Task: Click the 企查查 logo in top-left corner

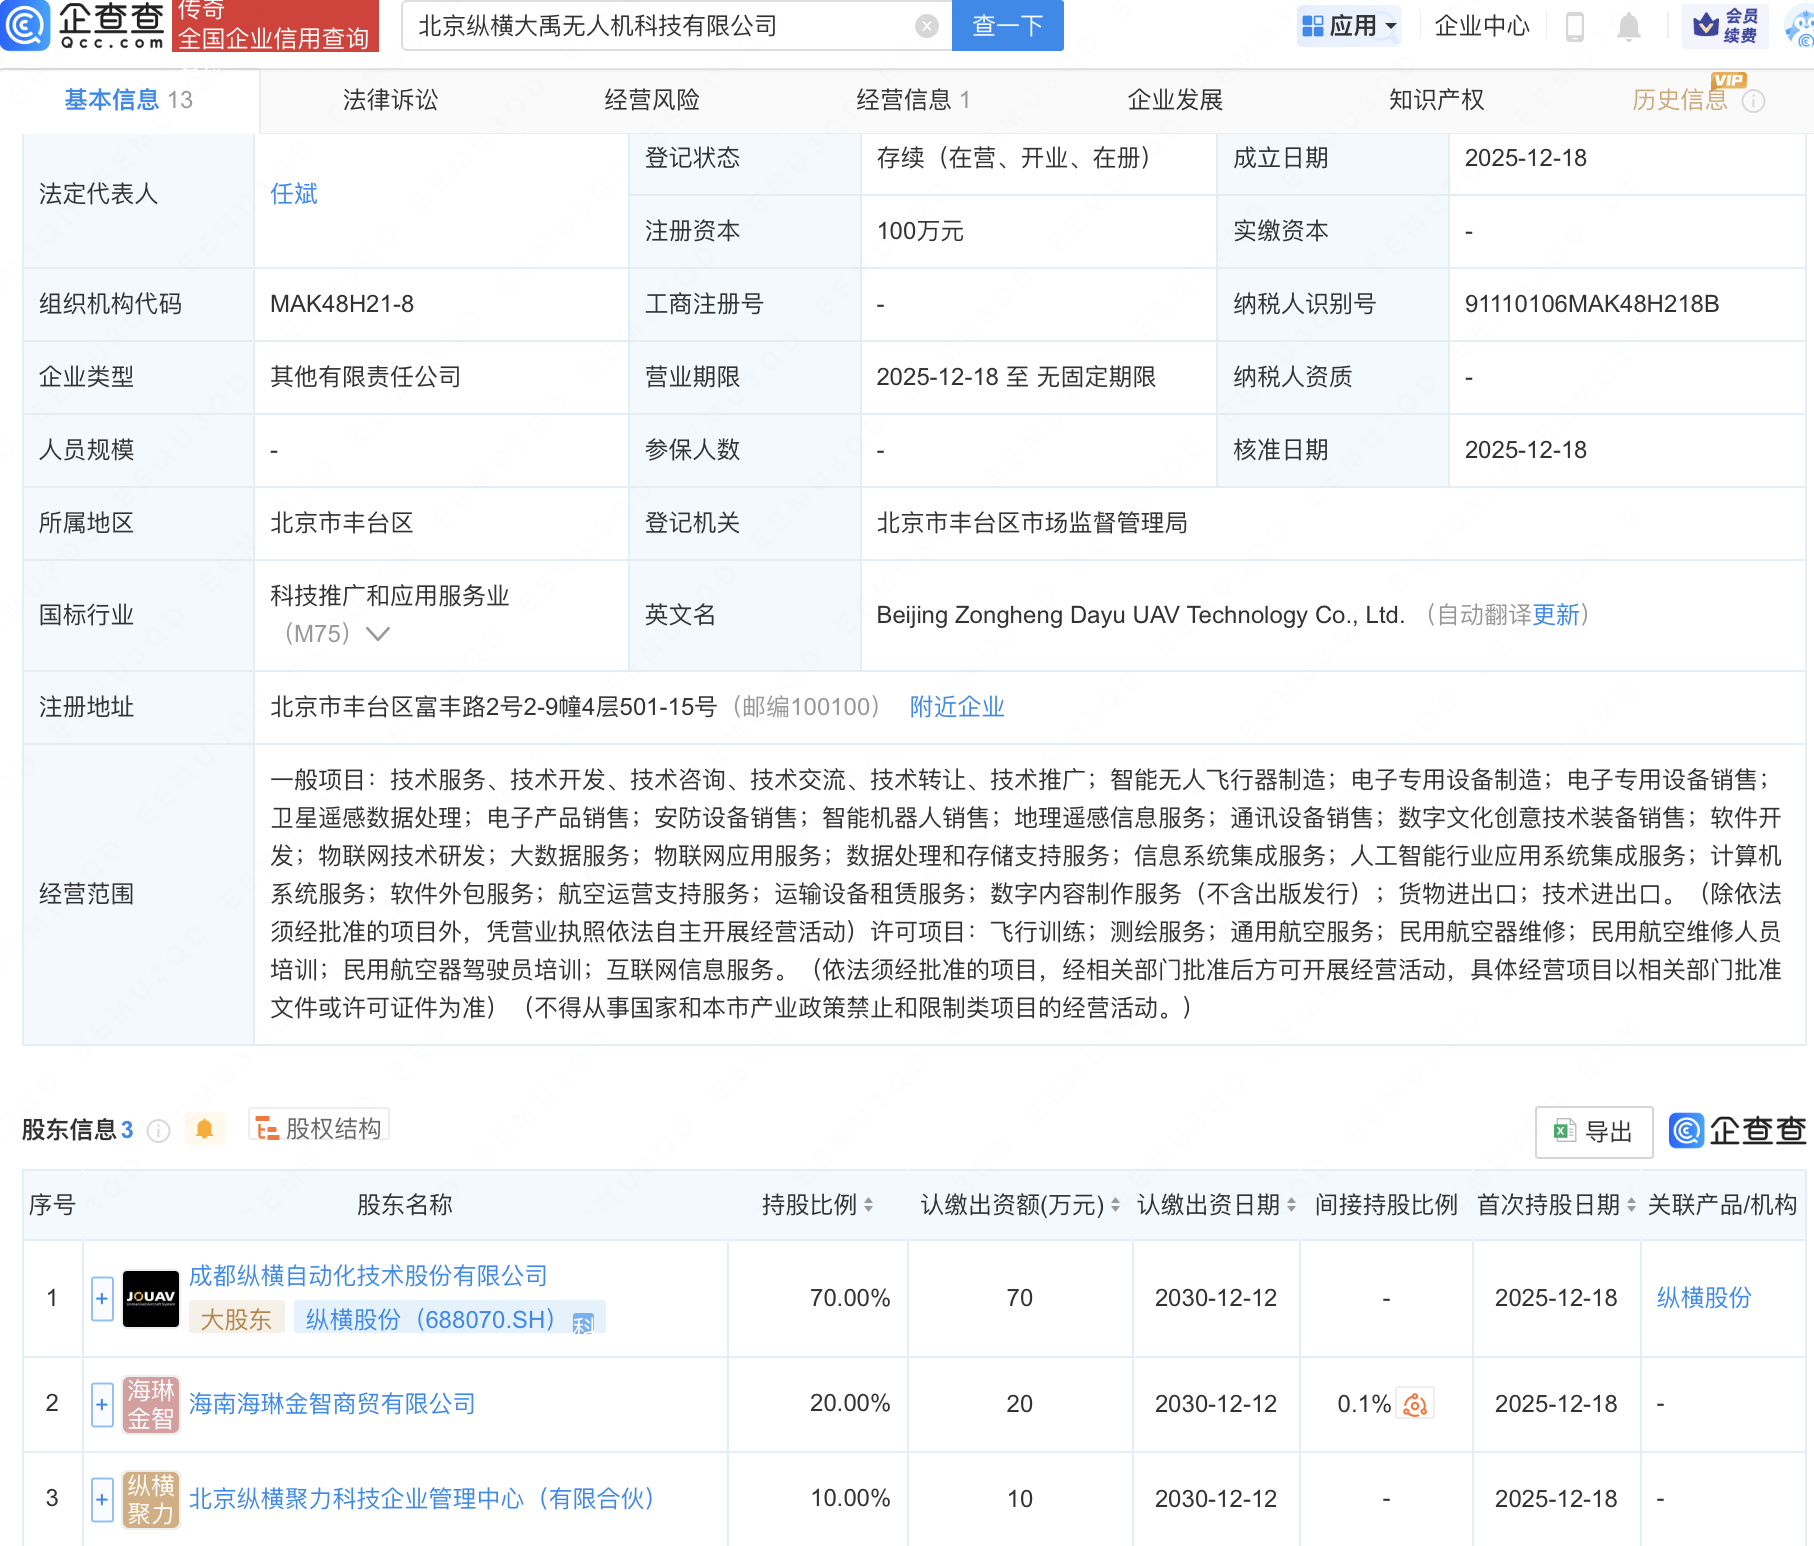Action: pyautogui.click(x=85, y=26)
